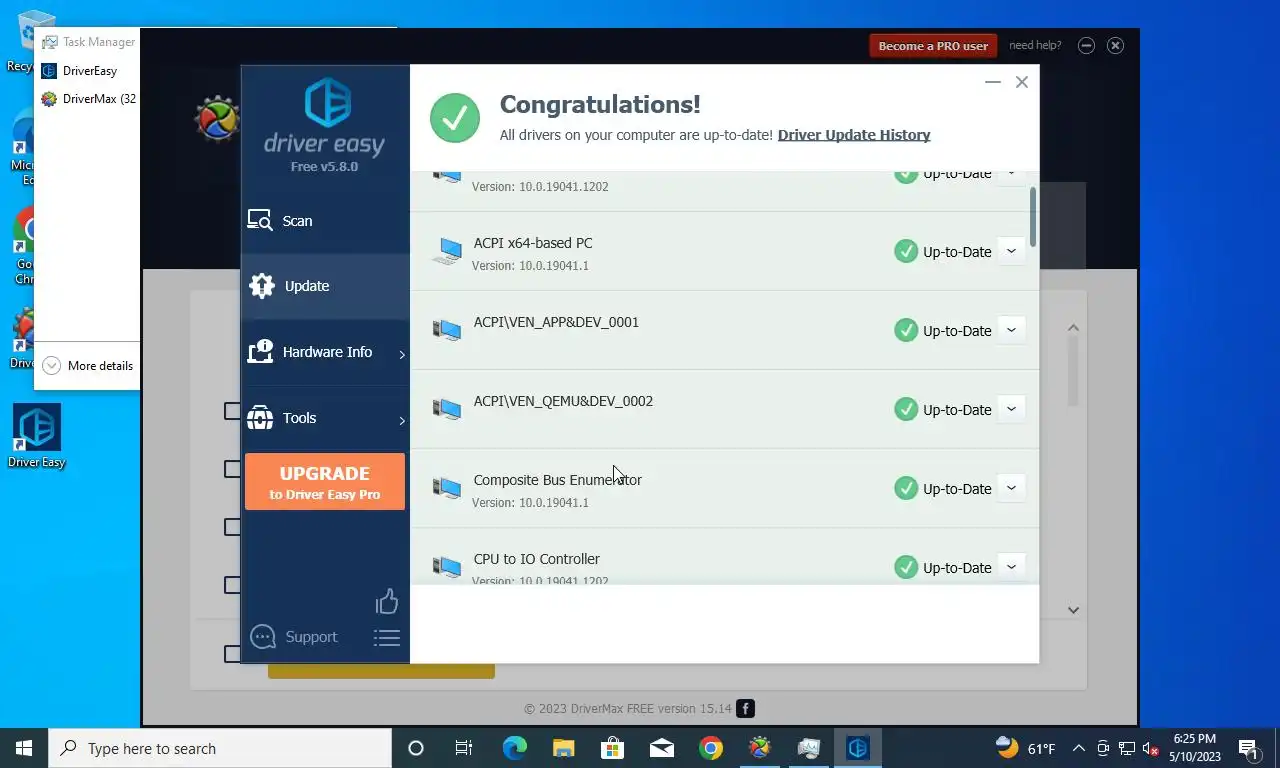Click the thumbs-up like icon
The image size is (1280, 768).
coord(387,601)
